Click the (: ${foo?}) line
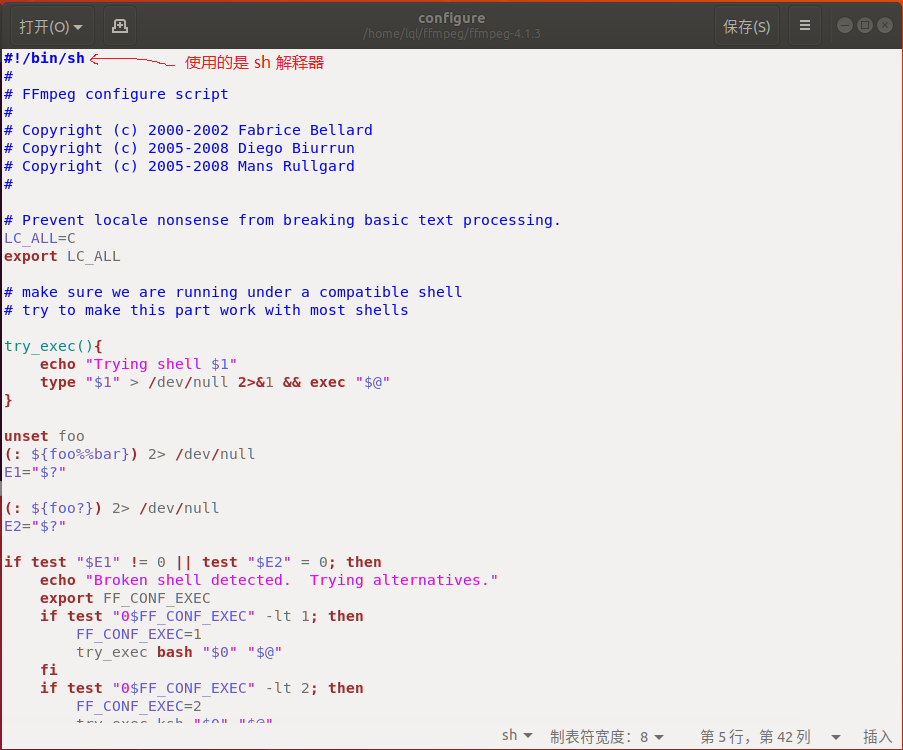 click(112, 509)
